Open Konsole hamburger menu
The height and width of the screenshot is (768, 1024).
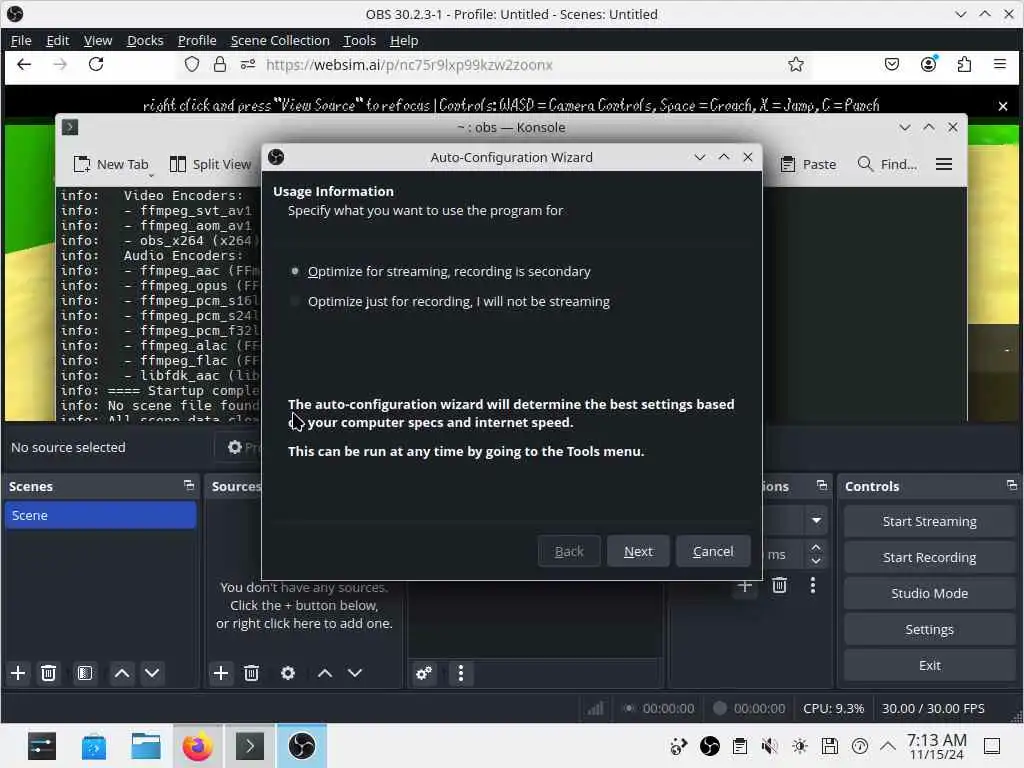(944, 164)
